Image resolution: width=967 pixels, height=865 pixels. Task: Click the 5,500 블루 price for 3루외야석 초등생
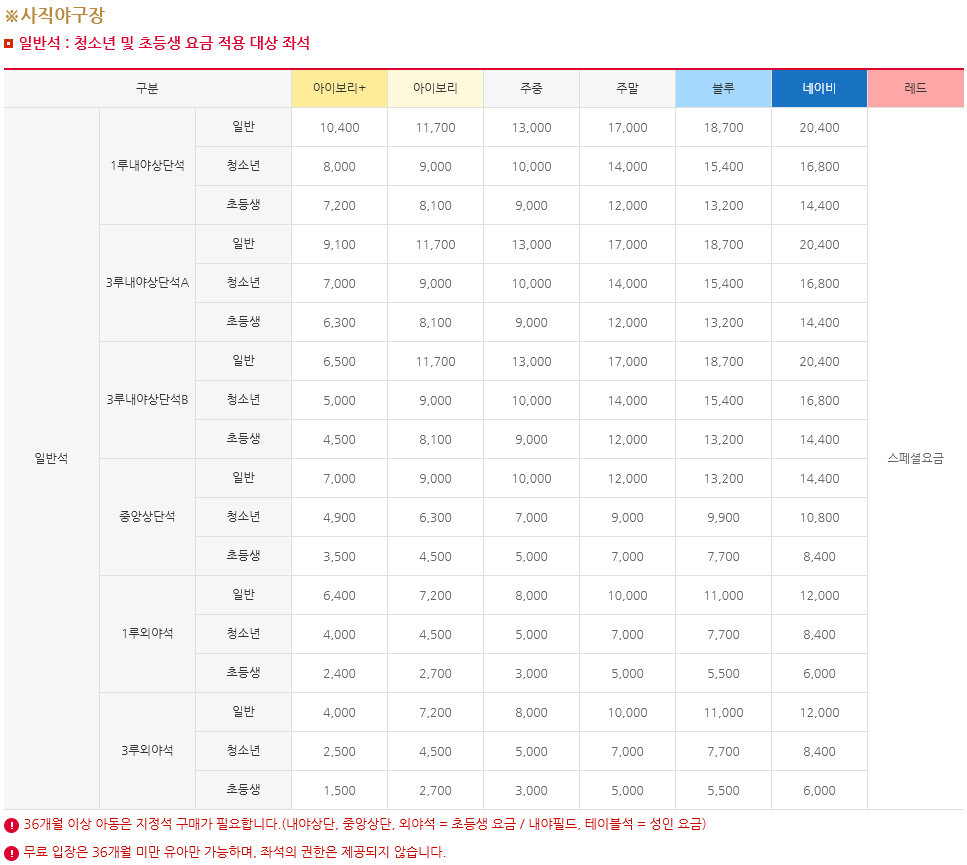723,790
